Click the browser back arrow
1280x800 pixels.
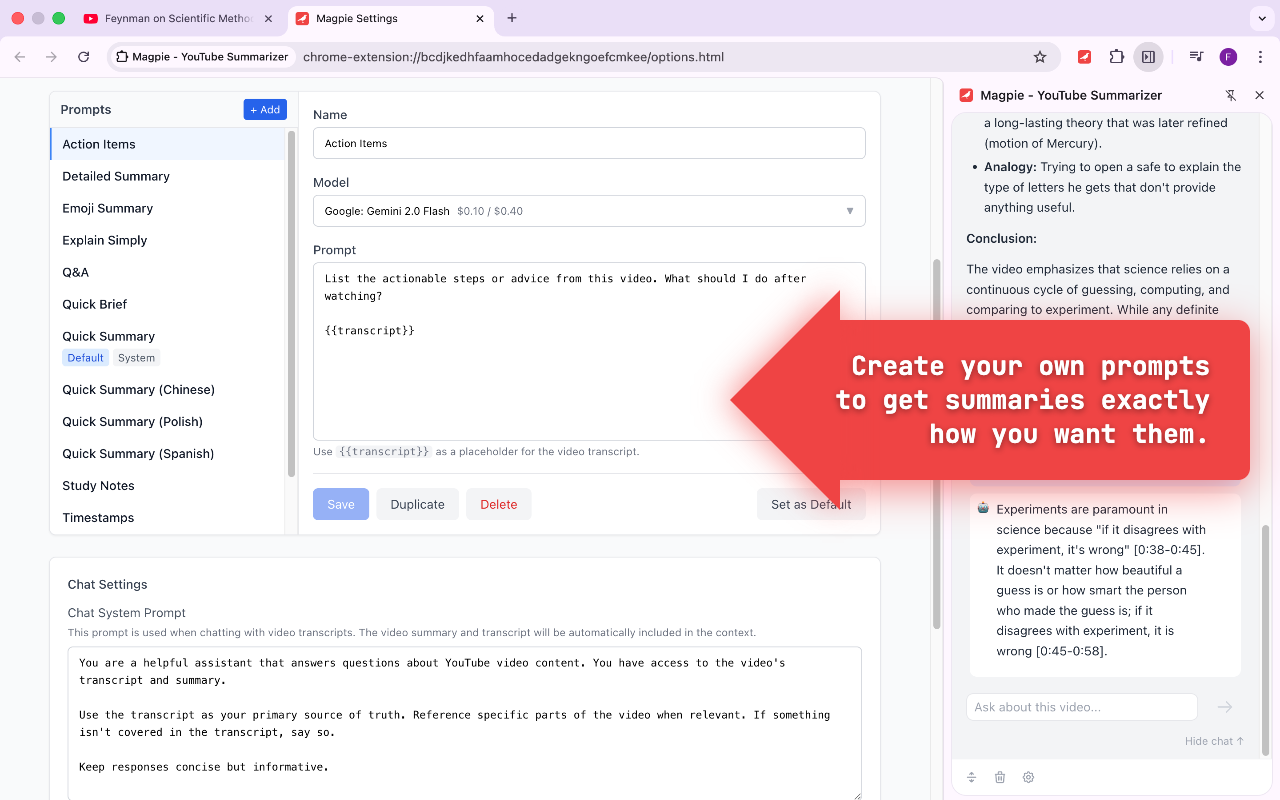tap(20, 57)
